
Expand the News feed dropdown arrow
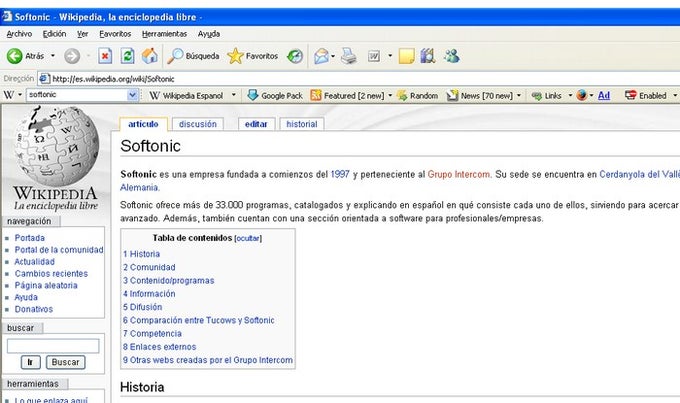519,95
